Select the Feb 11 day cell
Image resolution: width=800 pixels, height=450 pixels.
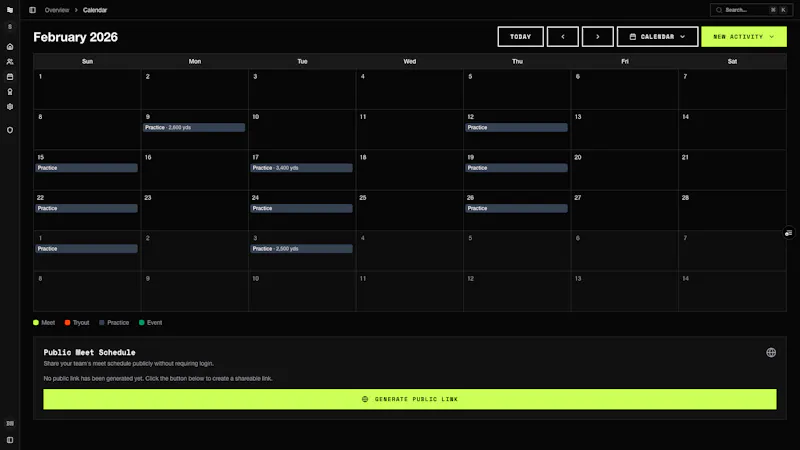pyautogui.click(x=410, y=130)
